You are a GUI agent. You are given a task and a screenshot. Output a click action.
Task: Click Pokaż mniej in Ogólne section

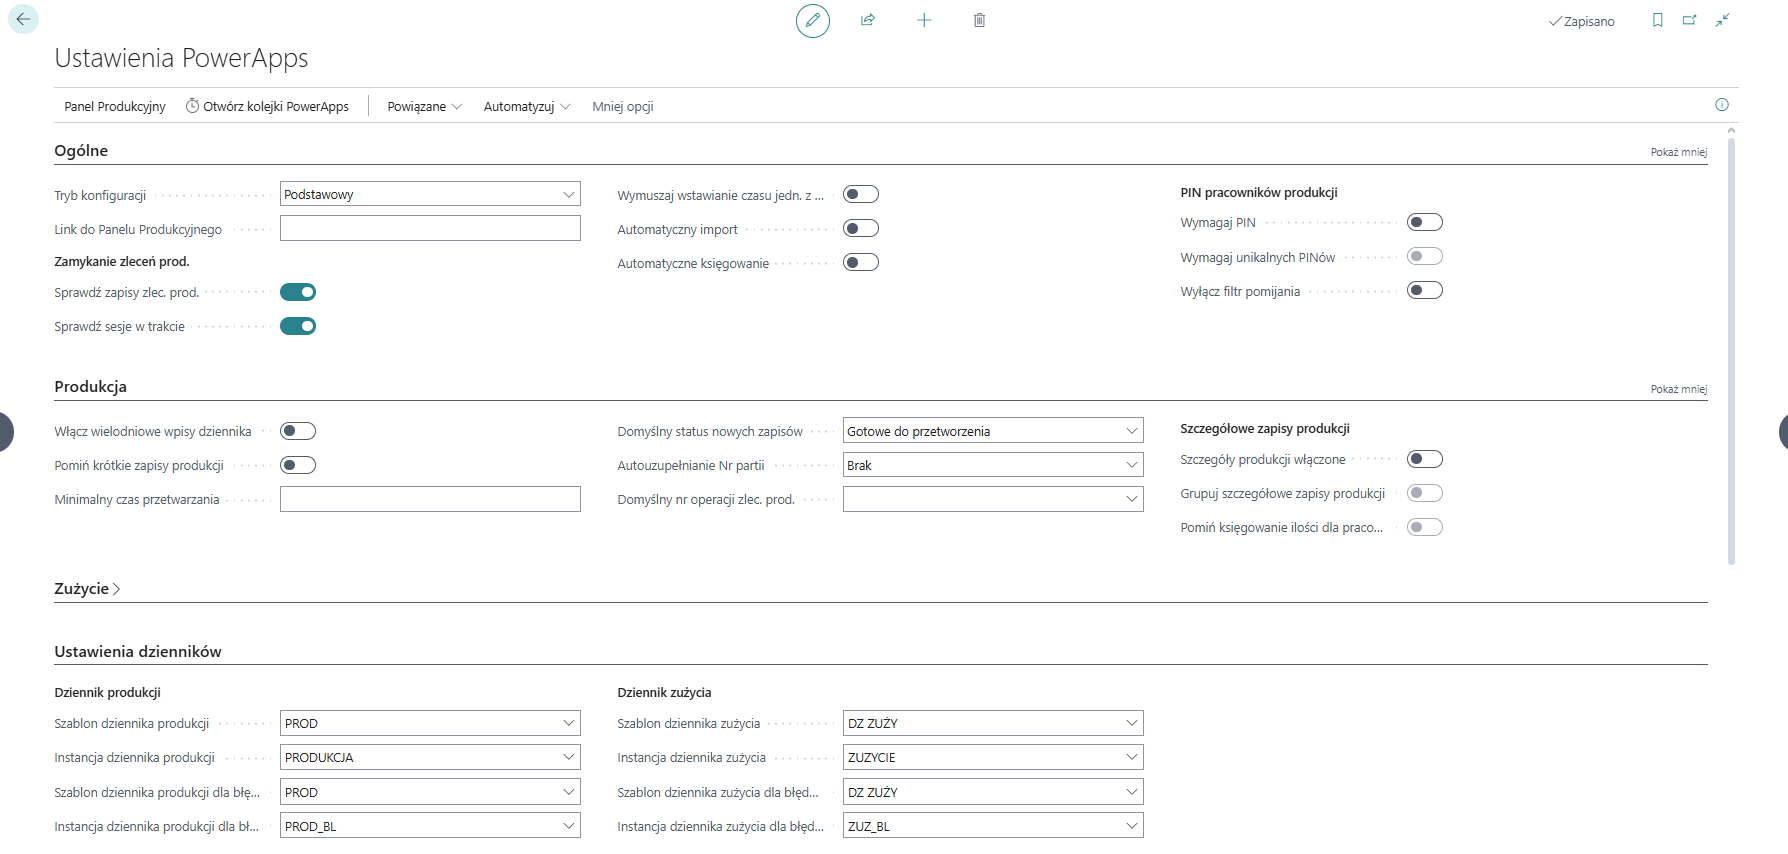pos(1678,152)
